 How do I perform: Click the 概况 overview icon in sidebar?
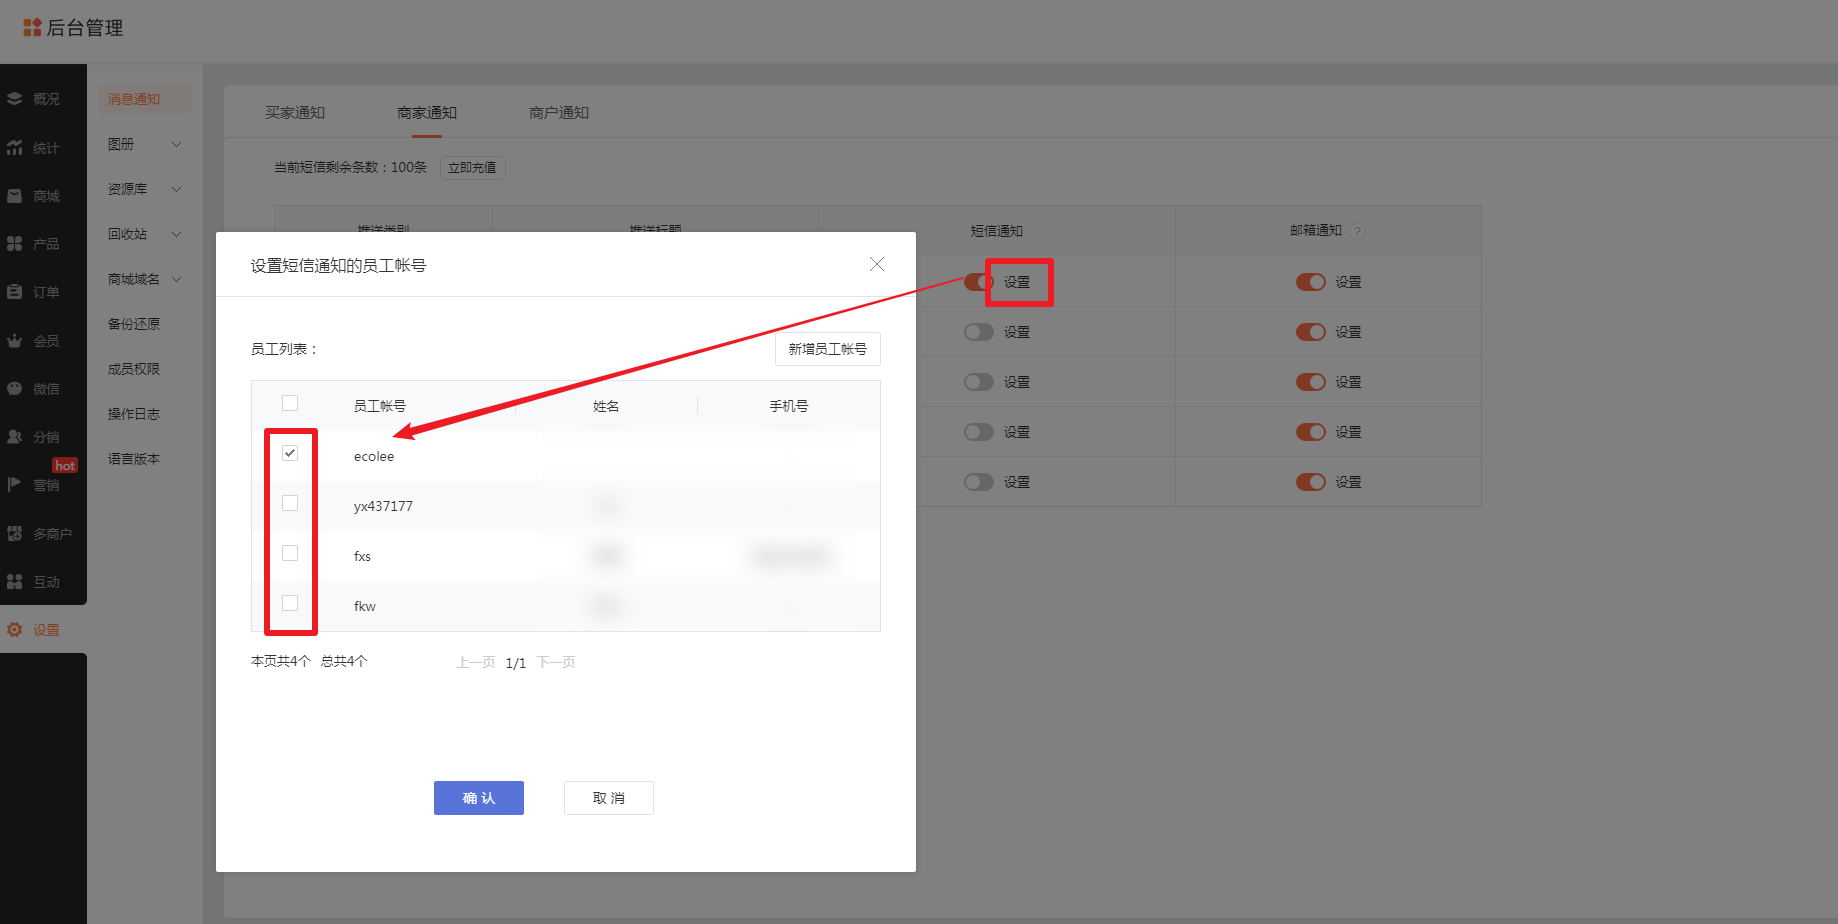click(x=15, y=99)
